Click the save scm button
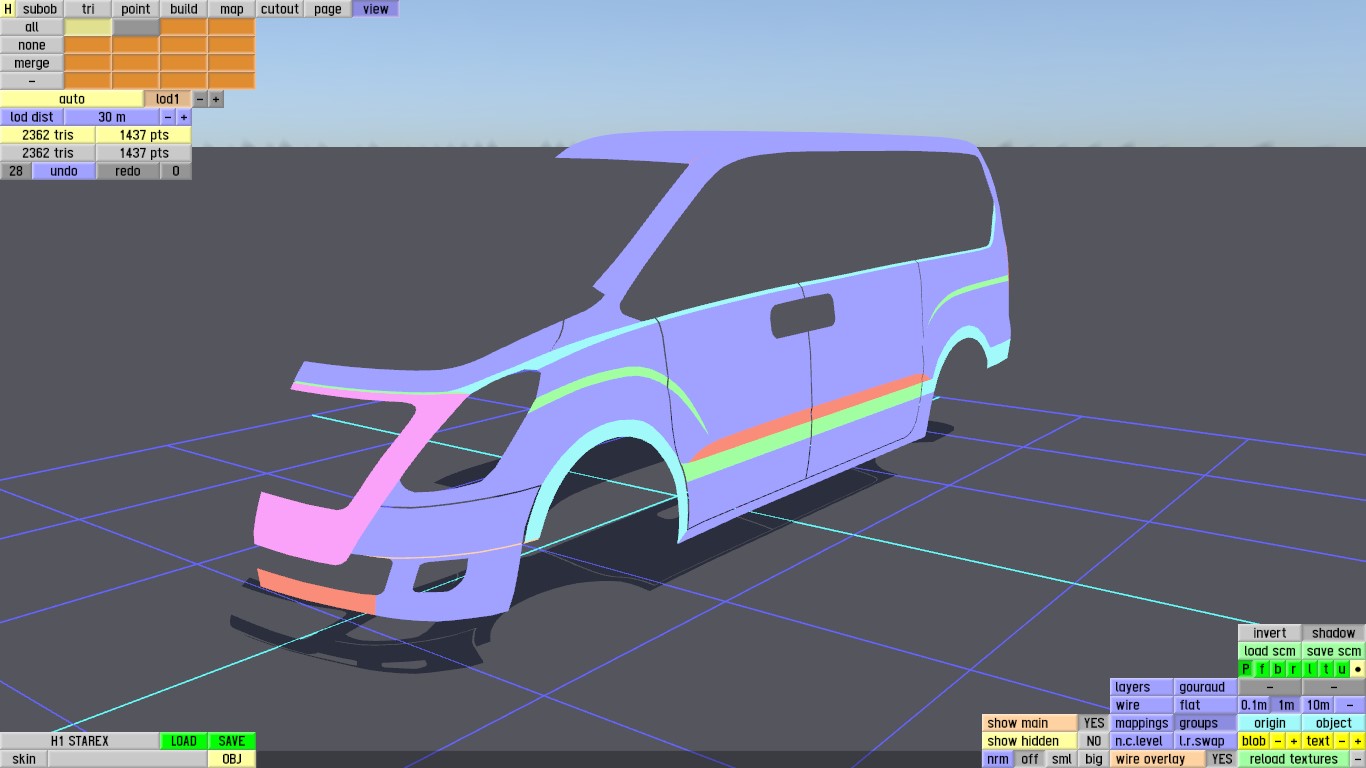 pos(1334,651)
